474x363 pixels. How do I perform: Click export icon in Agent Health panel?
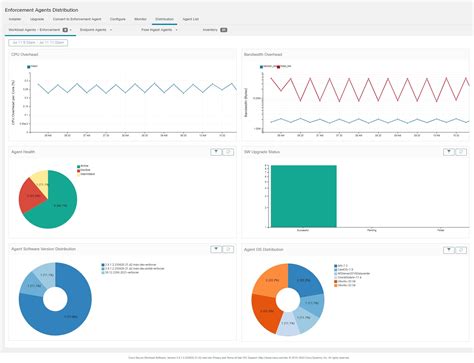(x=228, y=152)
